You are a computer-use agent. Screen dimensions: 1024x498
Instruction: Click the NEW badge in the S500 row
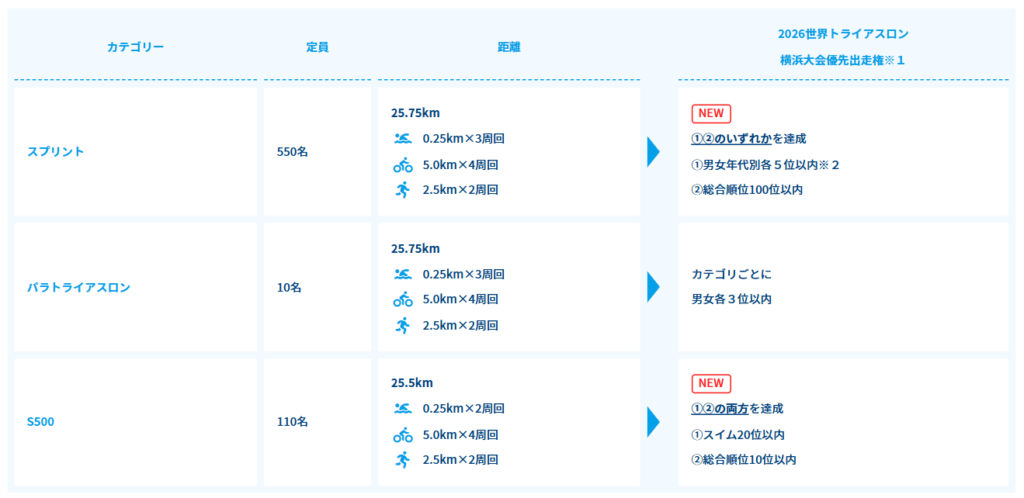click(x=711, y=383)
